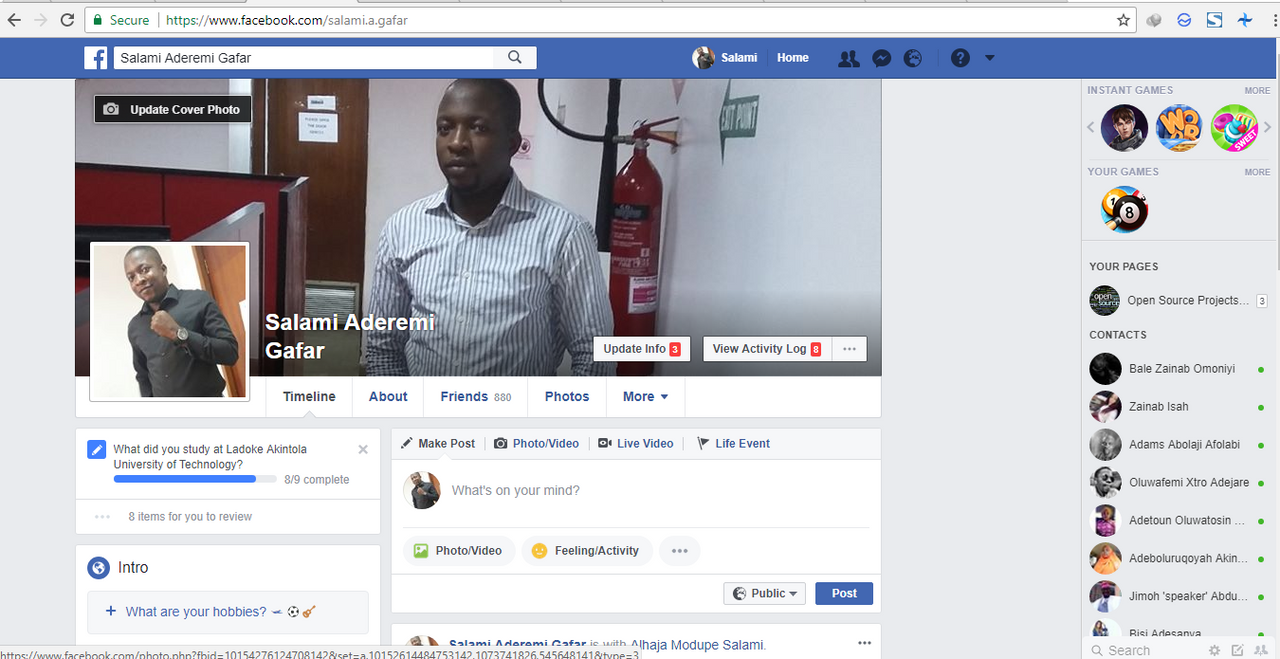
Task: Dismiss the study question card
Action: (363, 450)
